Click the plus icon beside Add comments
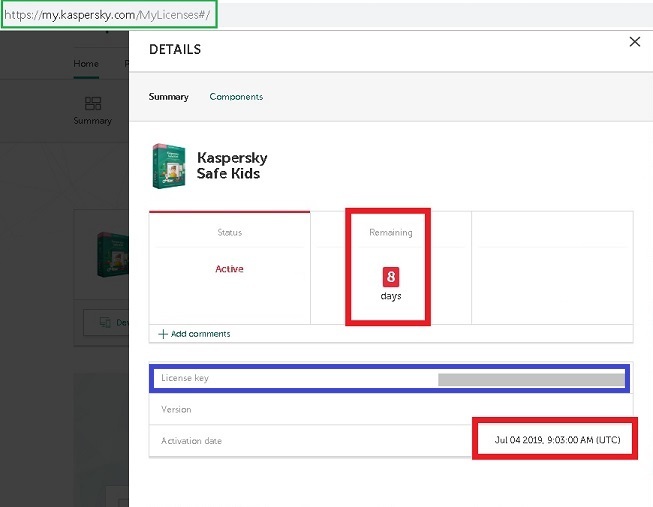This screenshot has height=507, width=653. pos(163,334)
